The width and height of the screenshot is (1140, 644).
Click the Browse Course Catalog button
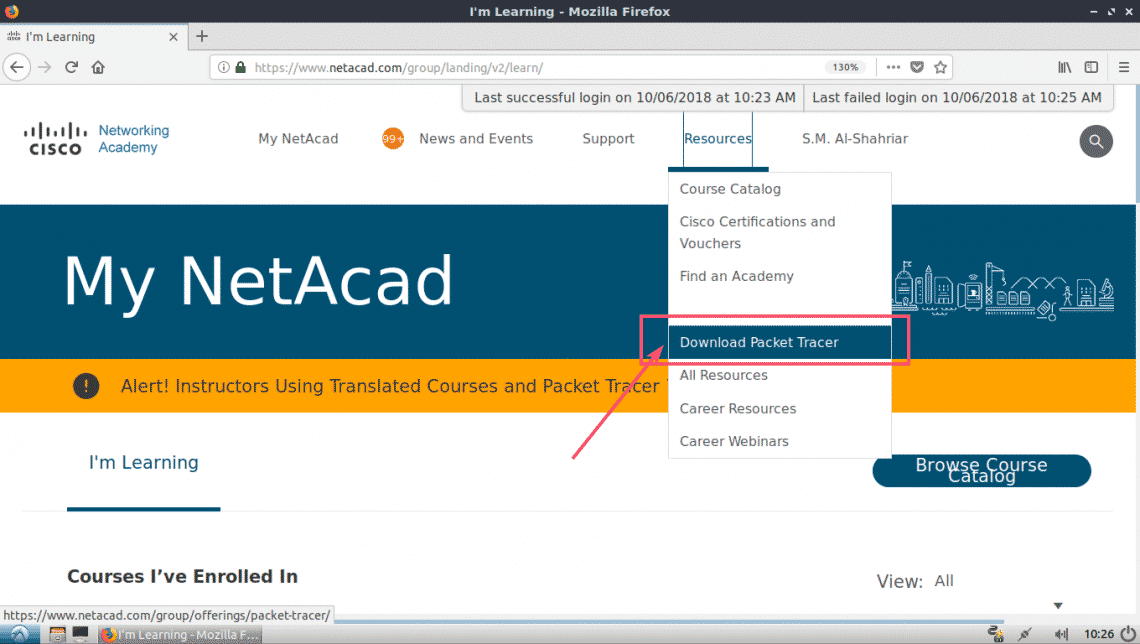982,470
